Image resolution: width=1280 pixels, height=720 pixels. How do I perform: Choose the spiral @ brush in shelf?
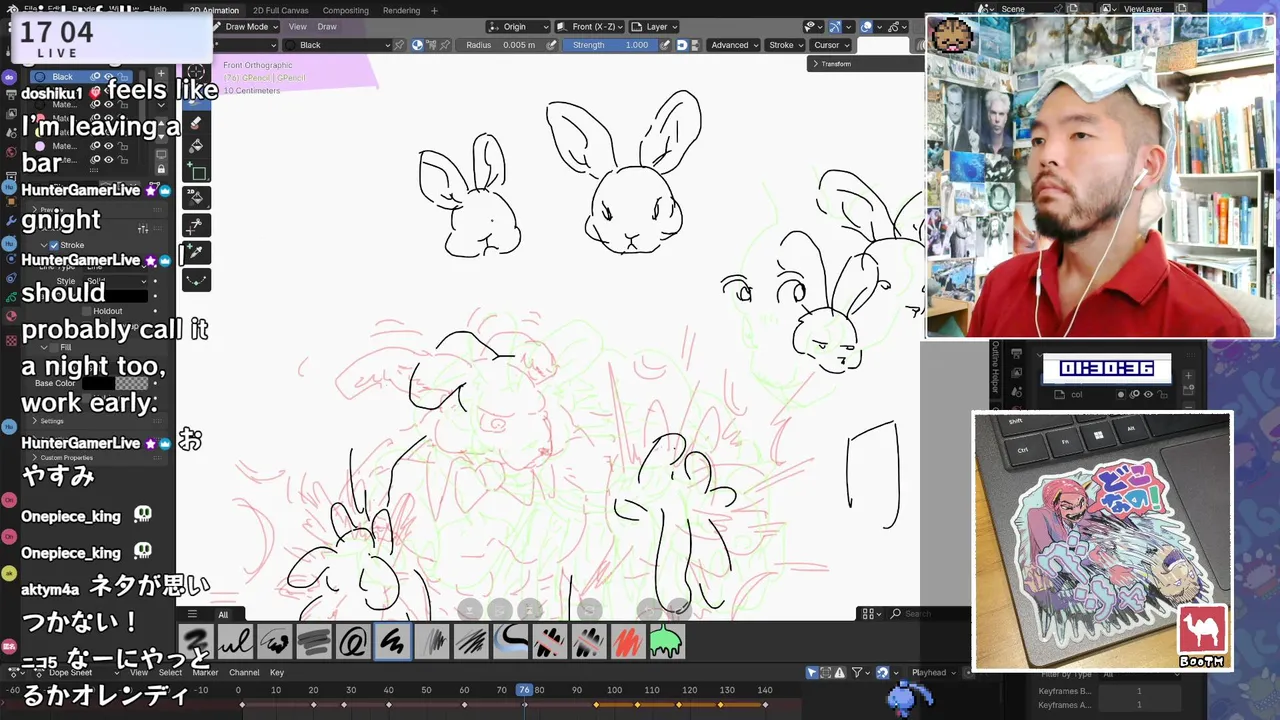[x=353, y=641]
